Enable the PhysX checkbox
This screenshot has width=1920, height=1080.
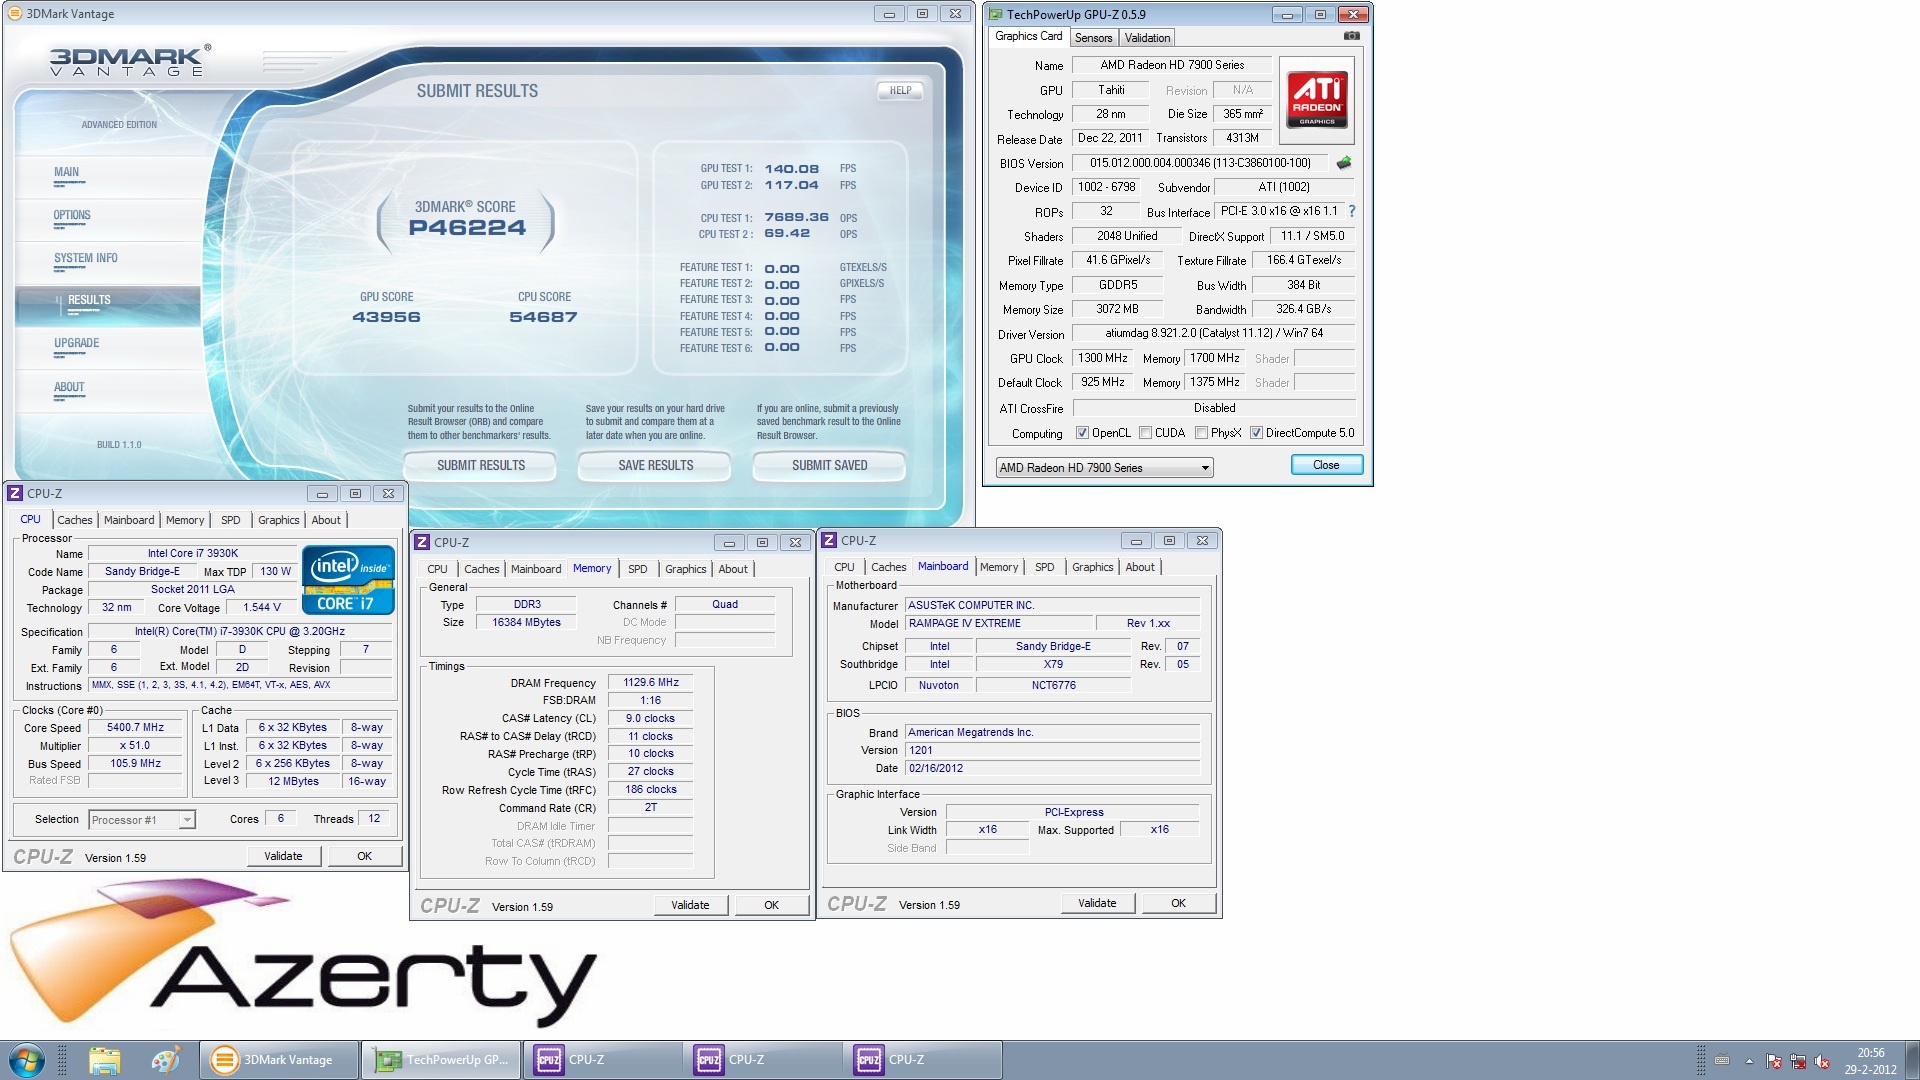(1201, 433)
